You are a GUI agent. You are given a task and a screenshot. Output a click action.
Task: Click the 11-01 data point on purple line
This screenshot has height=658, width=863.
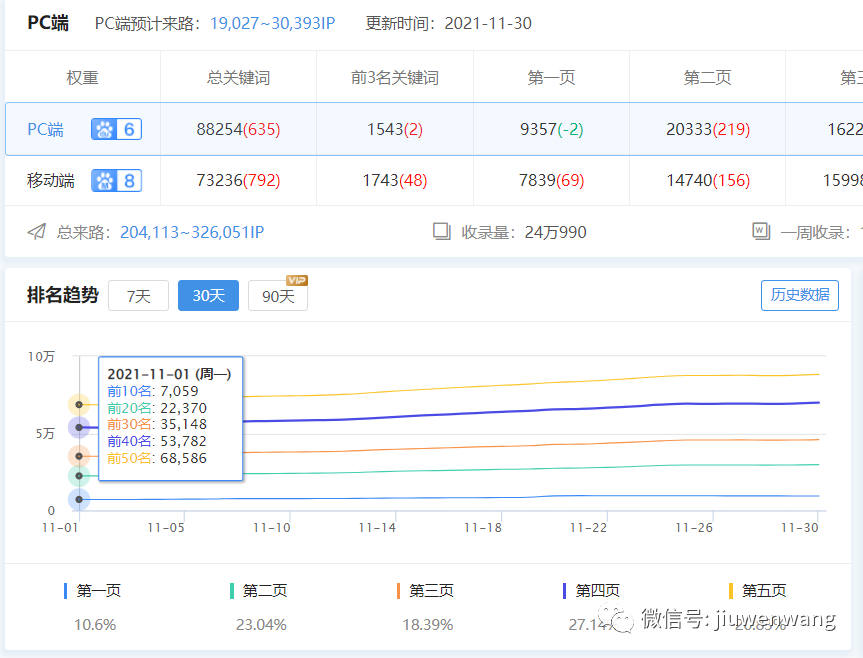tap(79, 427)
